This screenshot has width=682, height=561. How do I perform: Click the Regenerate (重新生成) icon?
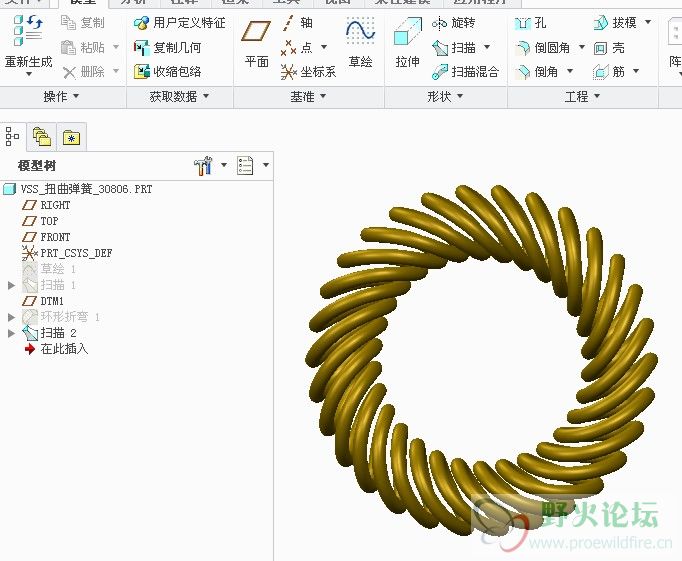point(28,30)
